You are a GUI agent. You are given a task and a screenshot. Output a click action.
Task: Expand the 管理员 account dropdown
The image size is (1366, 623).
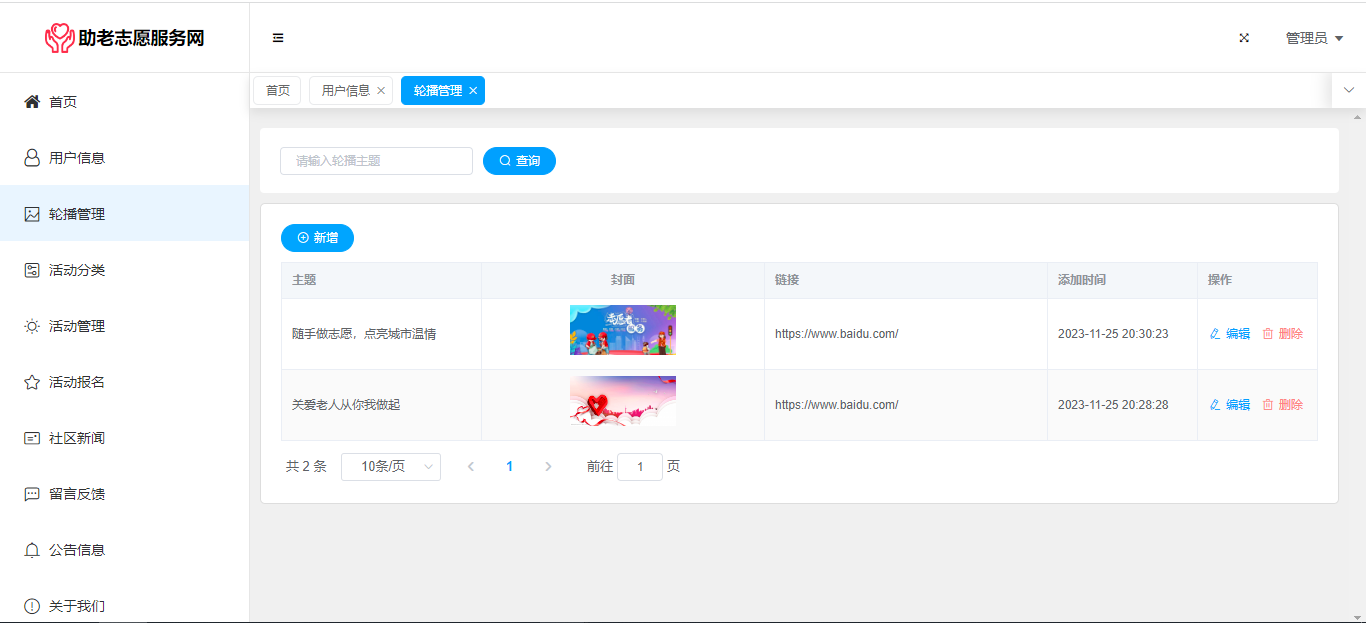tap(1314, 38)
